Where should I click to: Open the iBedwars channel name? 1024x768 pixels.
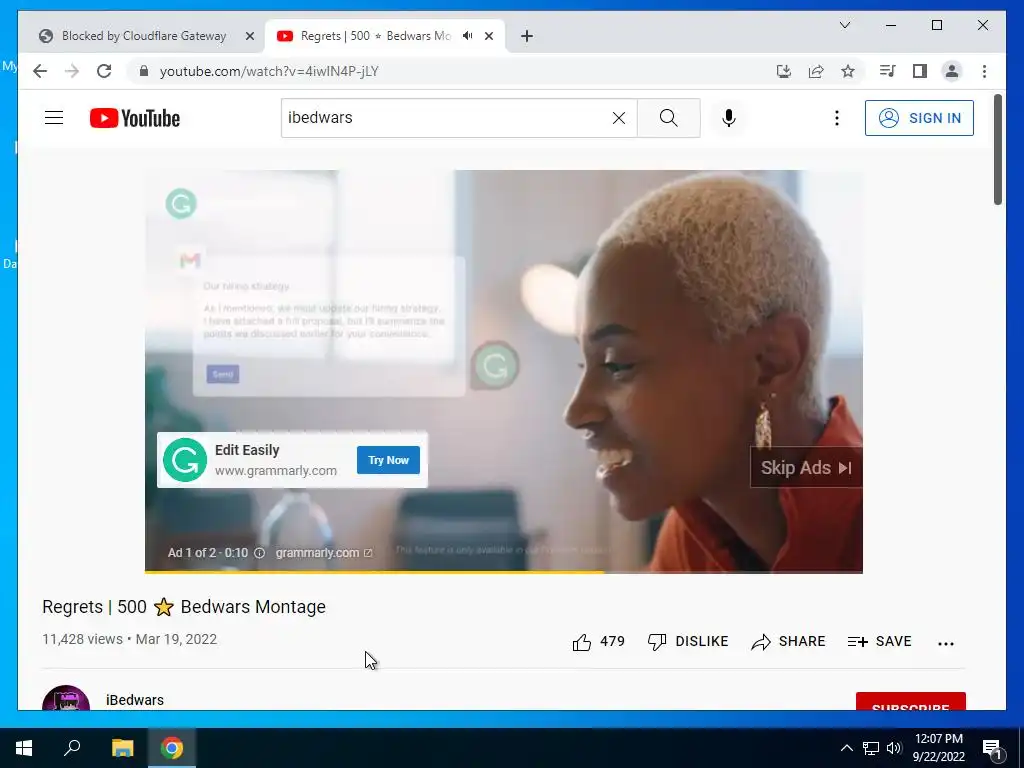pos(135,700)
